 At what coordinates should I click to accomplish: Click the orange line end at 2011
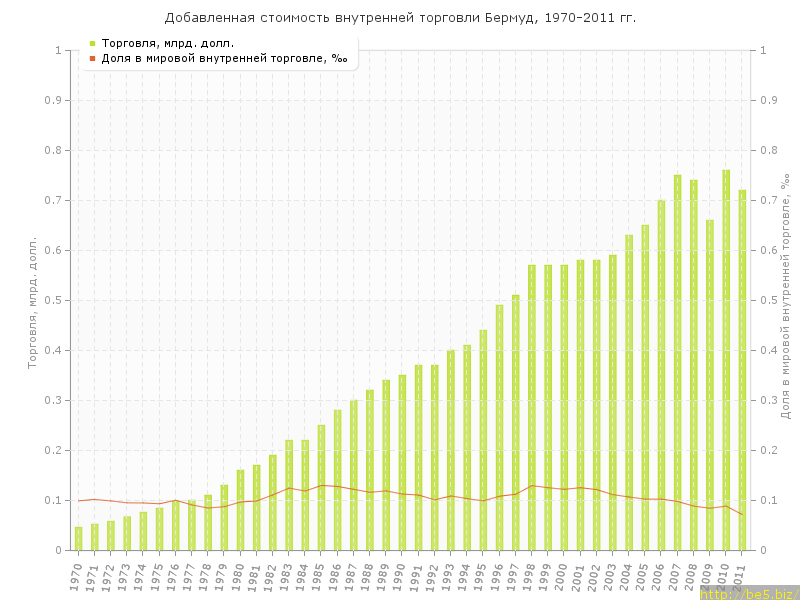742,514
